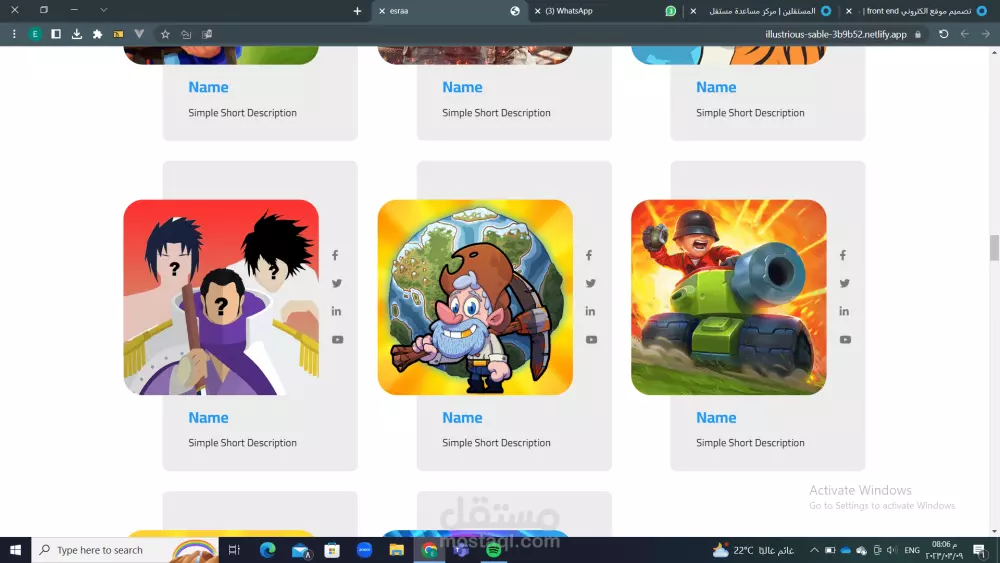Open LinkedIn link on tank soldier card
Image resolution: width=1000 pixels, height=563 pixels.
tap(844, 311)
